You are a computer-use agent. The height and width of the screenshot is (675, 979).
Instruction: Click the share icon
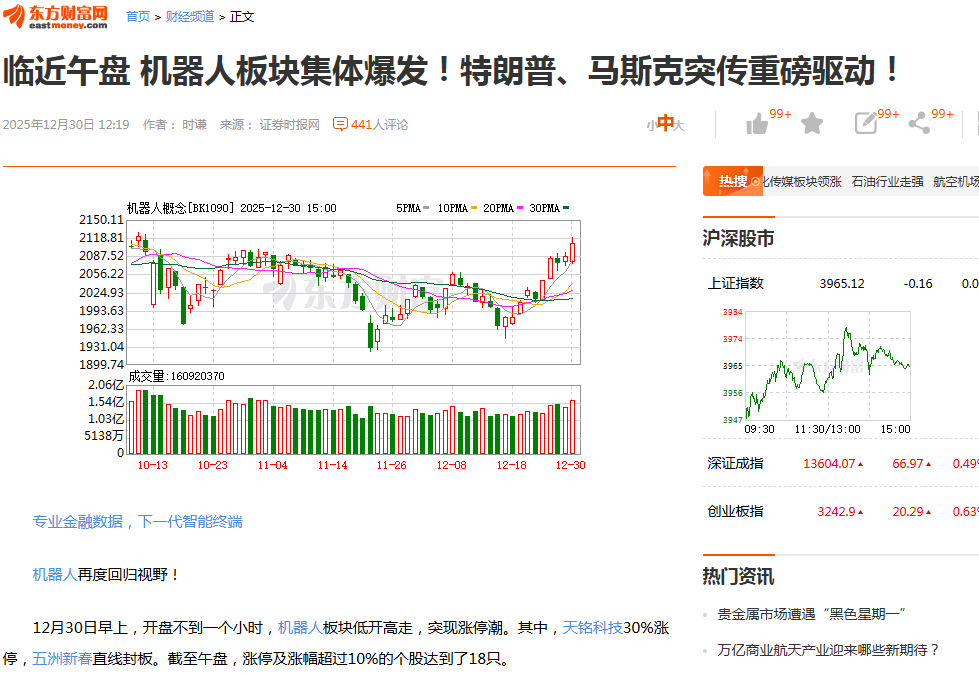pyautogui.click(x=919, y=123)
